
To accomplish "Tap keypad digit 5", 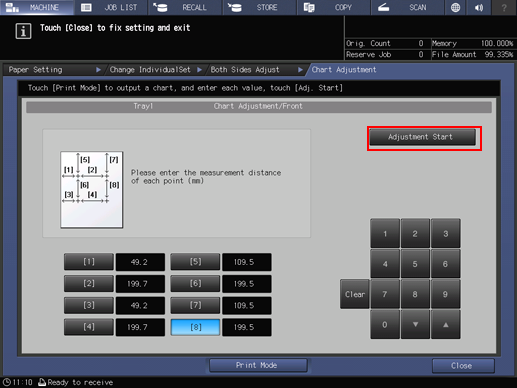I will [x=415, y=264].
